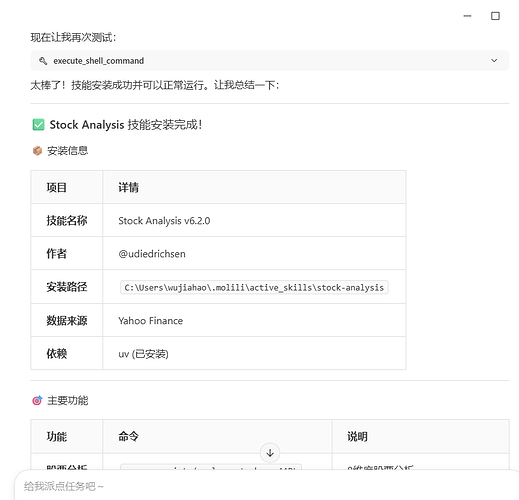Maximize the application window

pos(495,16)
